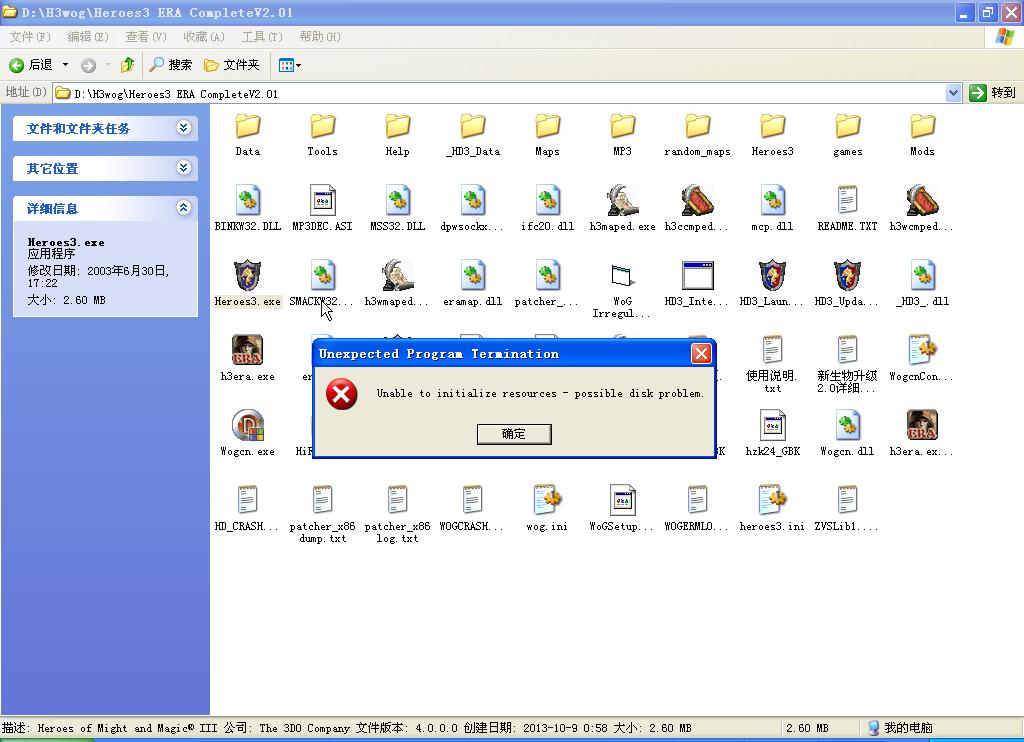Viewport: 1024px width, 742px height.
Task: Open the 查看(V) menu
Action: (x=146, y=37)
